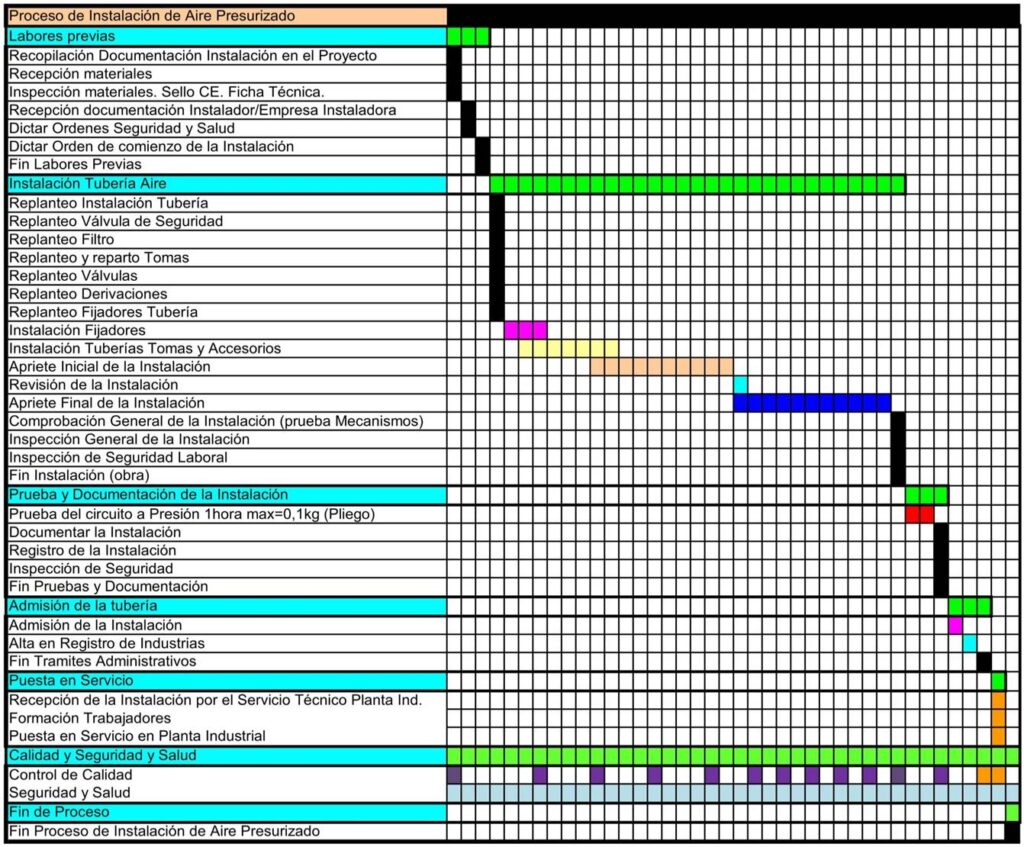Image resolution: width=1024 pixels, height=847 pixels.
Task: Click the yellow 'Instalación Tuberías Tomas y Accesorios' bar
Action: pos(569,348)
